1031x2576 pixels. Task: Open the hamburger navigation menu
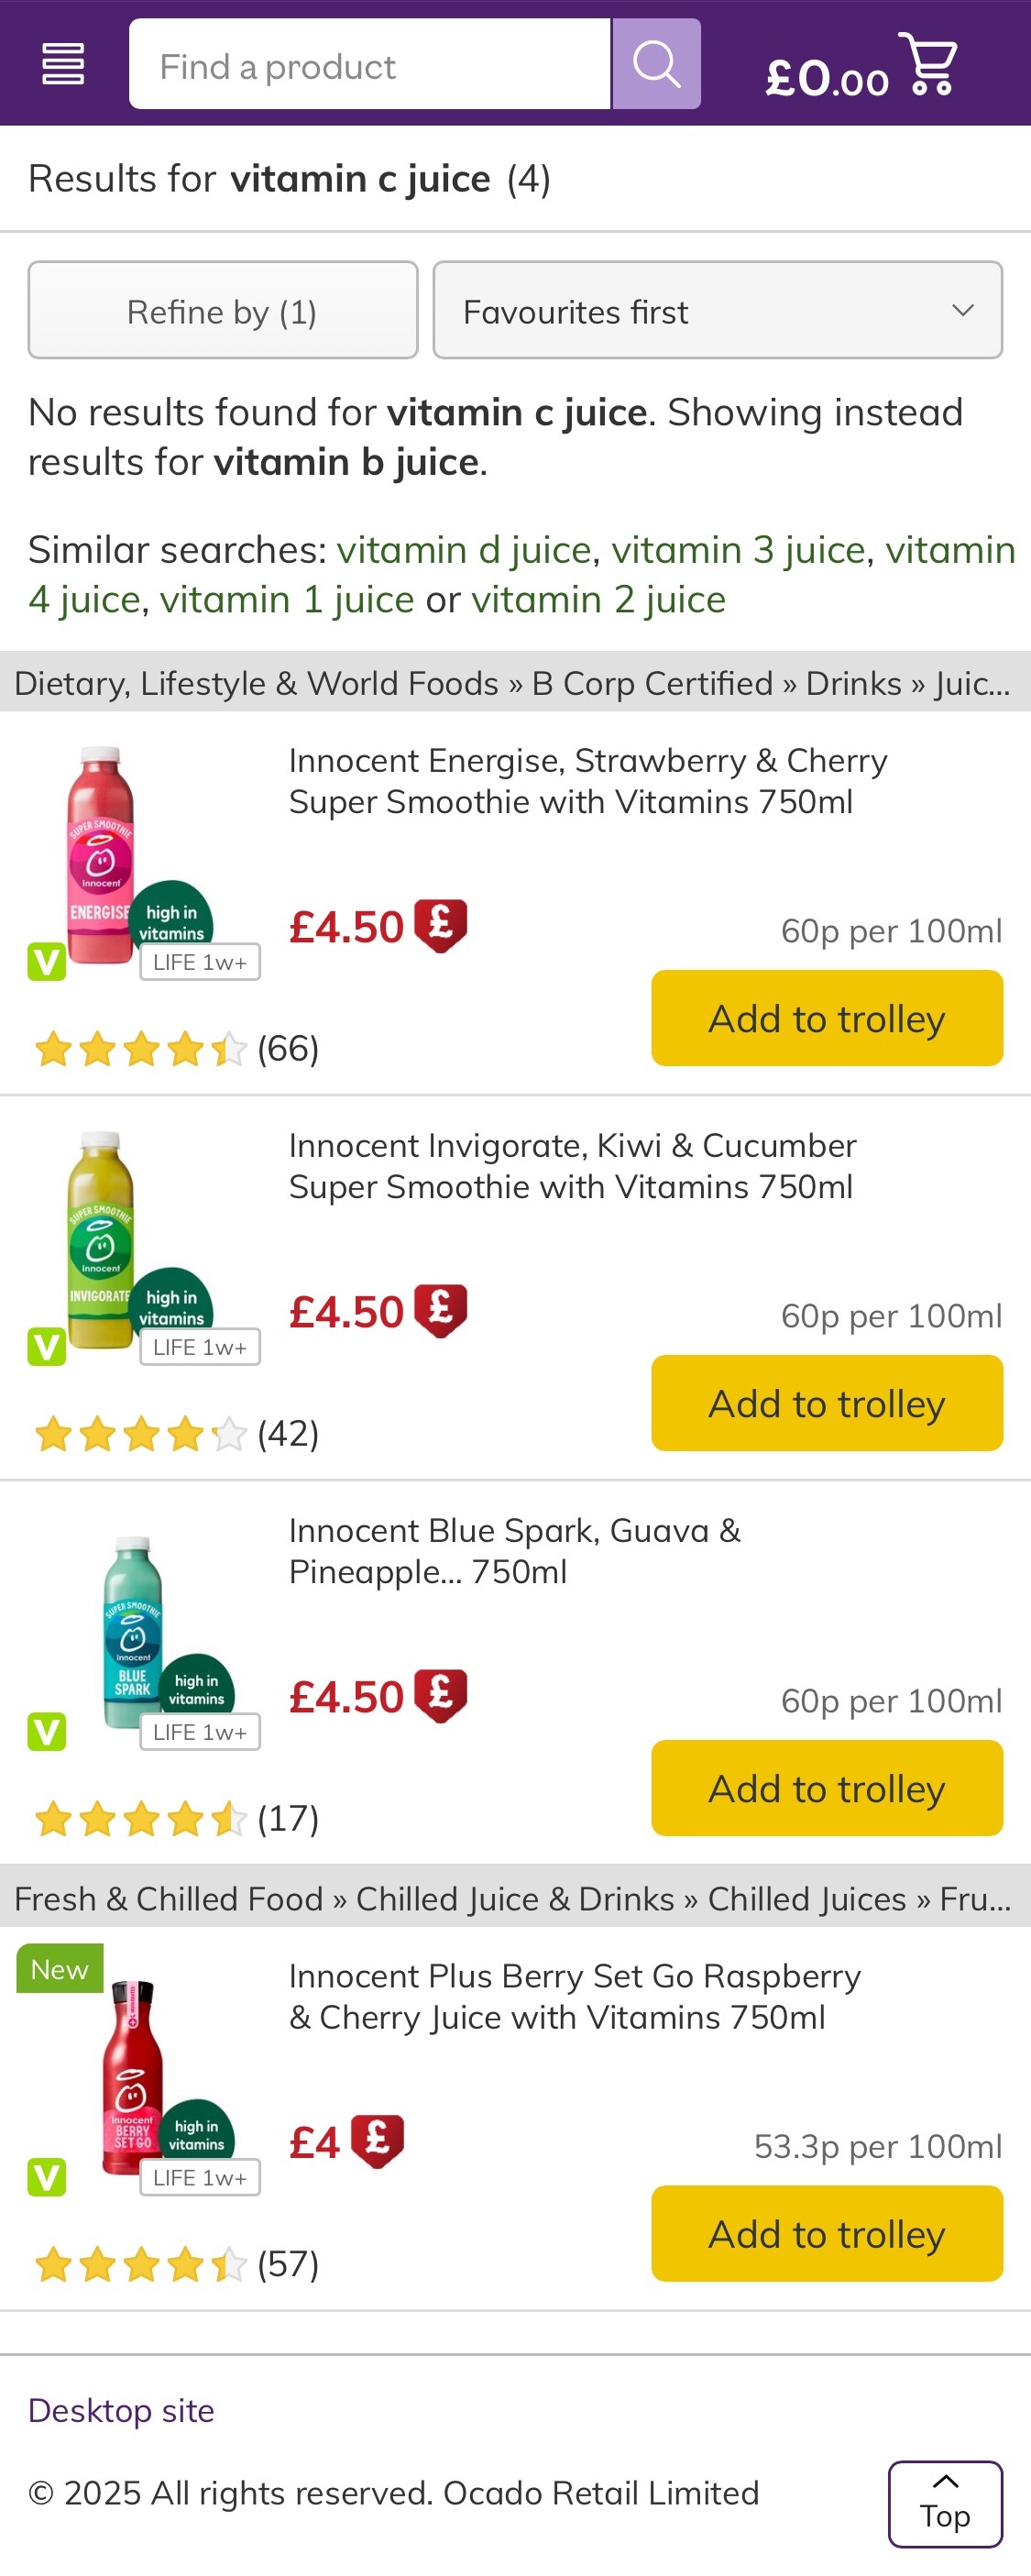pyautogui.click(x=62, y=64)
